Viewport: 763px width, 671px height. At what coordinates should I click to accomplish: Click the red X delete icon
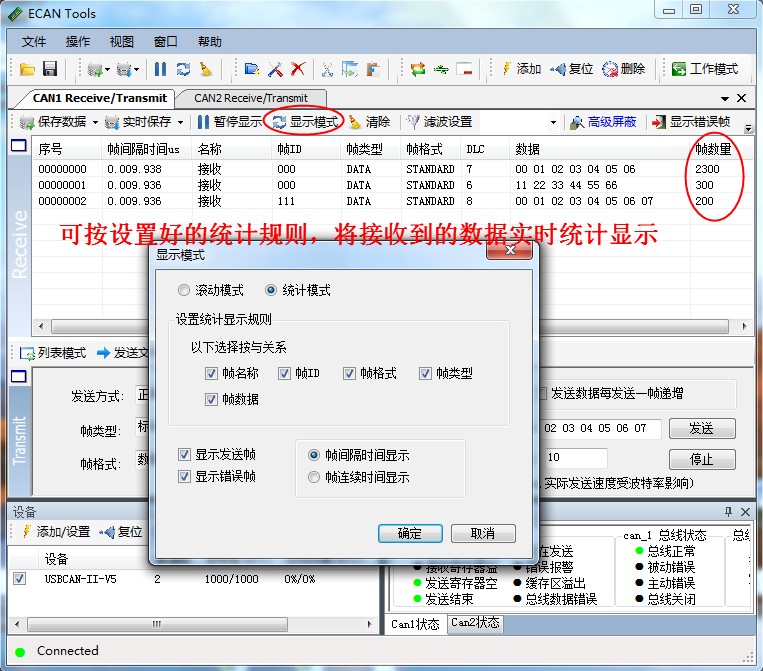[x=297, y=69]
